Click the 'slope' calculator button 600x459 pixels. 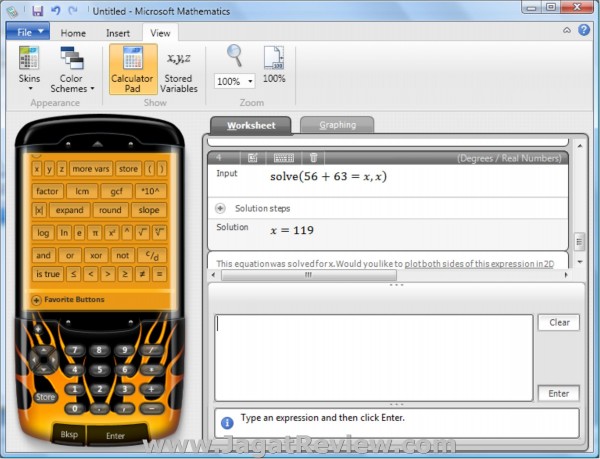(x=149, y=210)
